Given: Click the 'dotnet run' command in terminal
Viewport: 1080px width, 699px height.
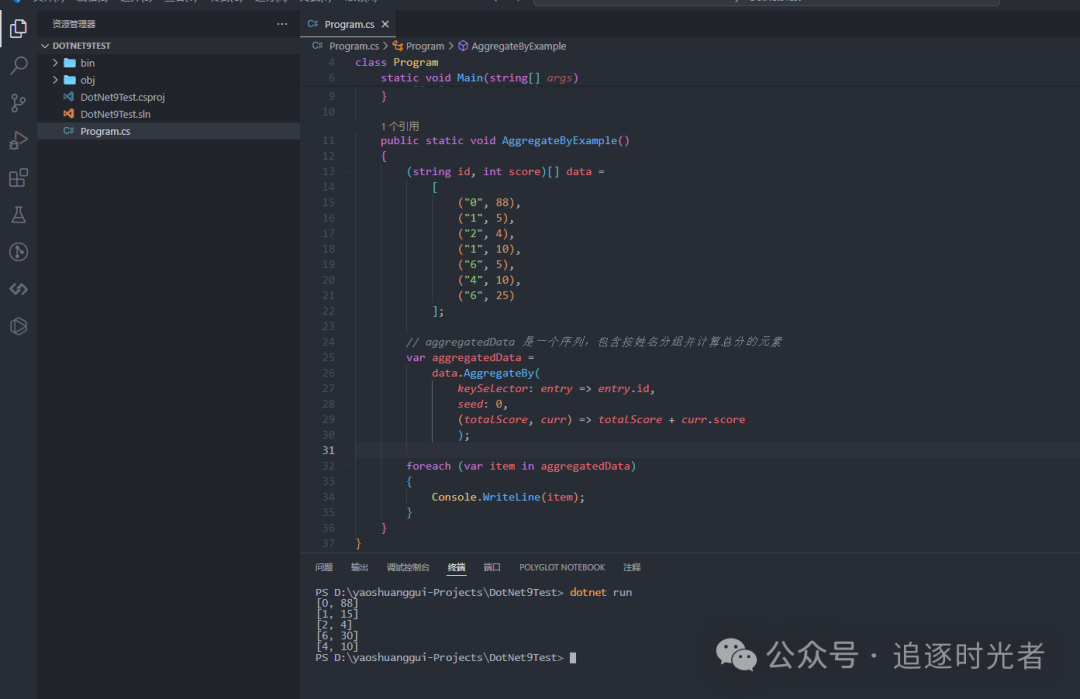Looking at the screenshot, I should pyautogui.click(x=601, y=592).
